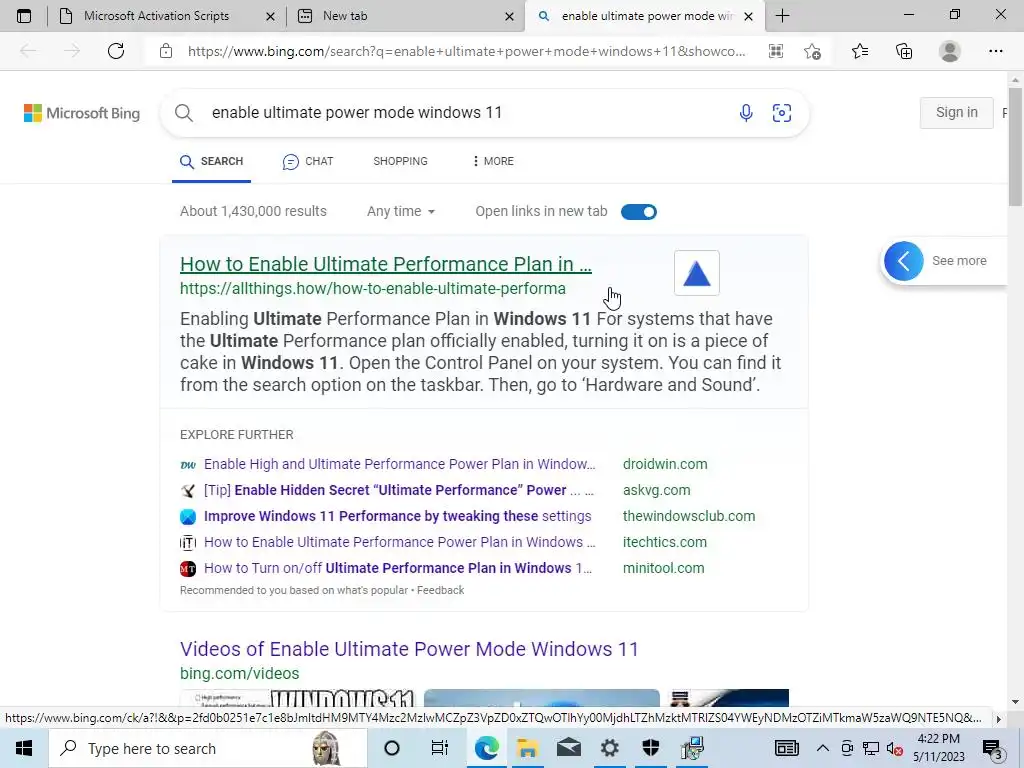This screenshot has width=1024, height=768.
Task: Click the Windows taskbar search box
Action: coord(208,748)
